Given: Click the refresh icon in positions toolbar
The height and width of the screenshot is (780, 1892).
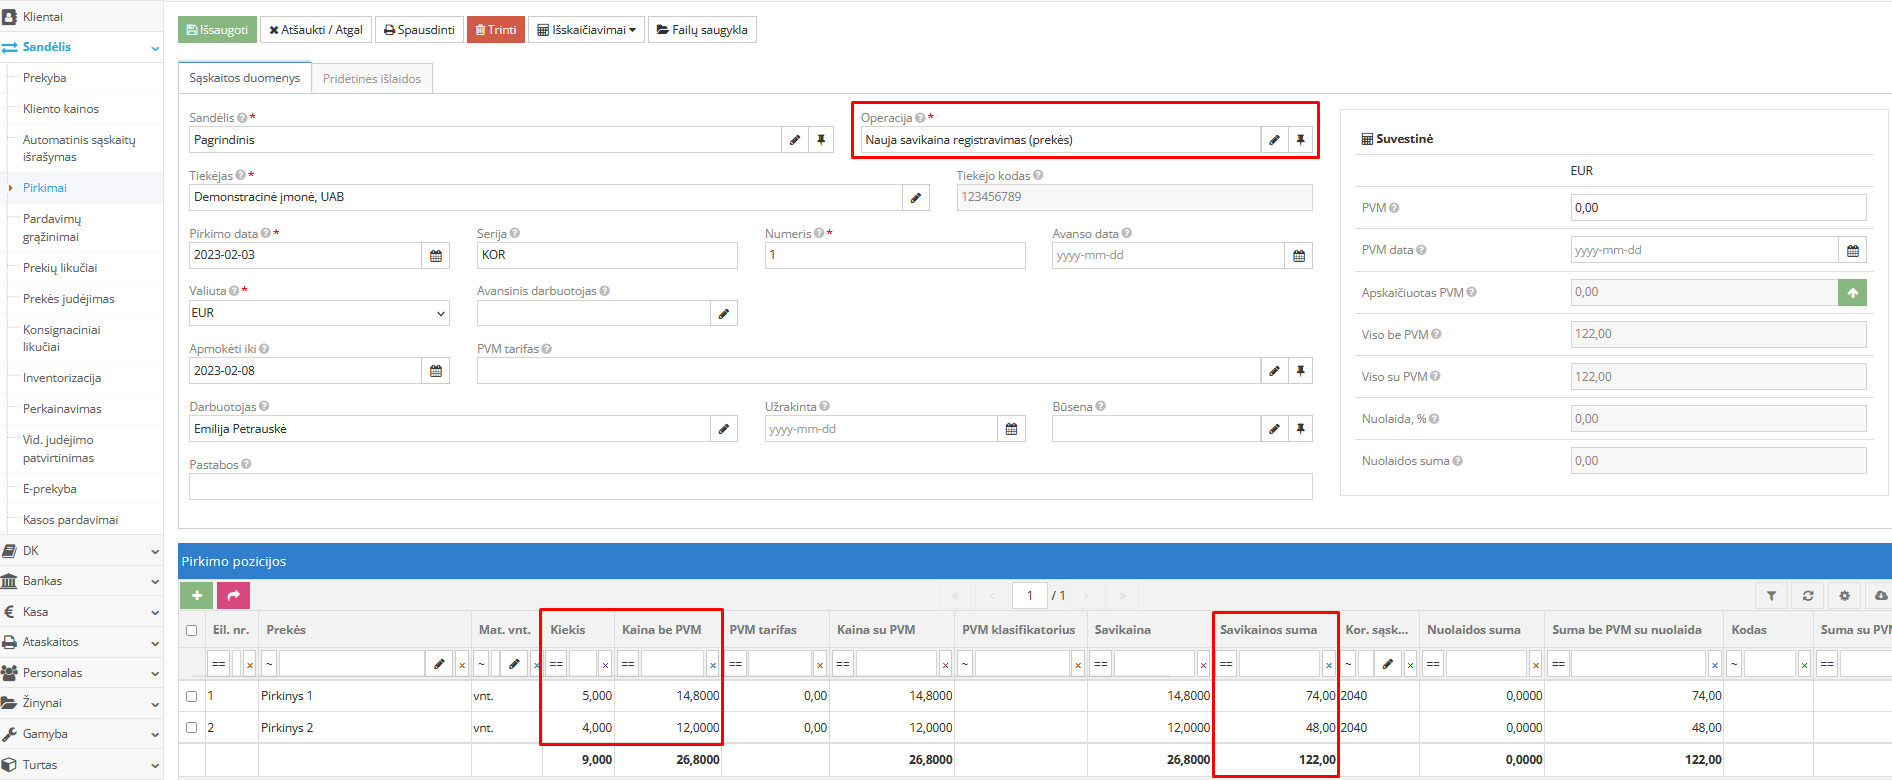Looking at the screenshot, I should 1808,596.
